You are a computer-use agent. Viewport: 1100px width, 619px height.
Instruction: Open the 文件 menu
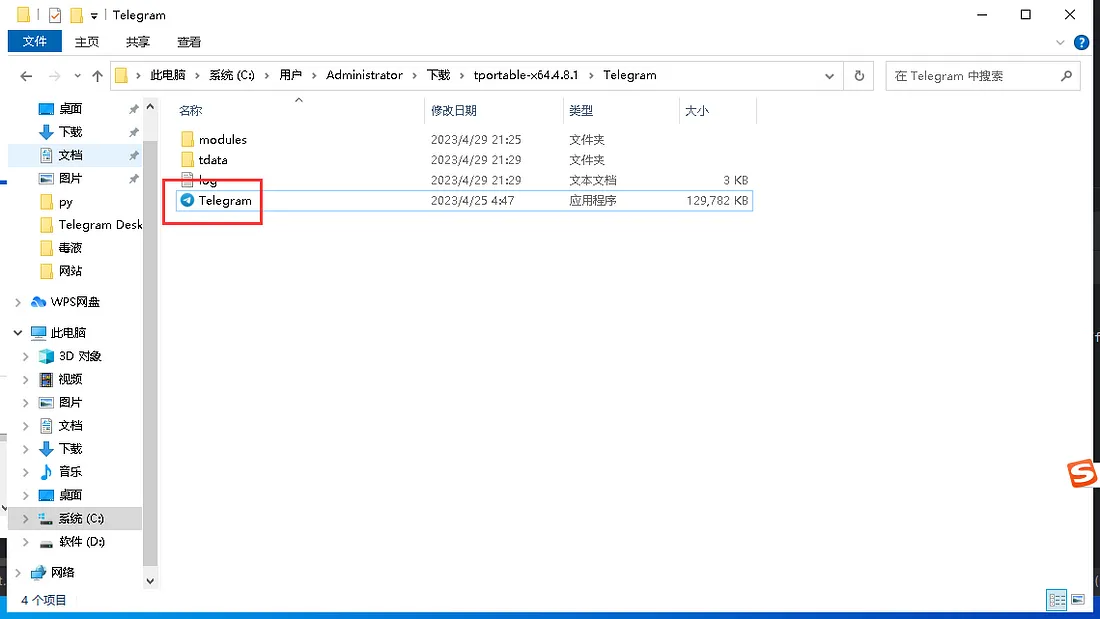(35, 41)
